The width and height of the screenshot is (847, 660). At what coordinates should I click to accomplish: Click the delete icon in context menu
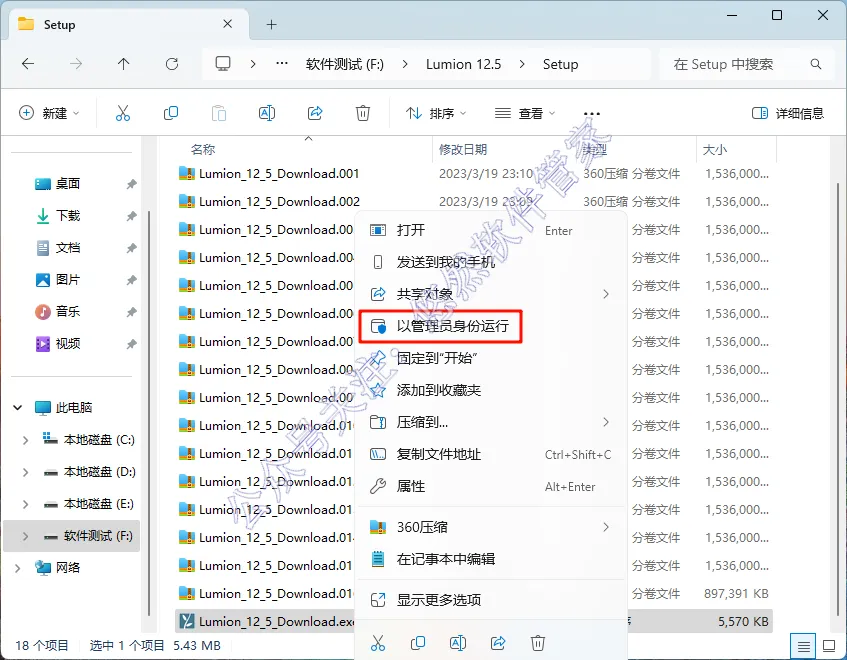[x=537, y=643]
